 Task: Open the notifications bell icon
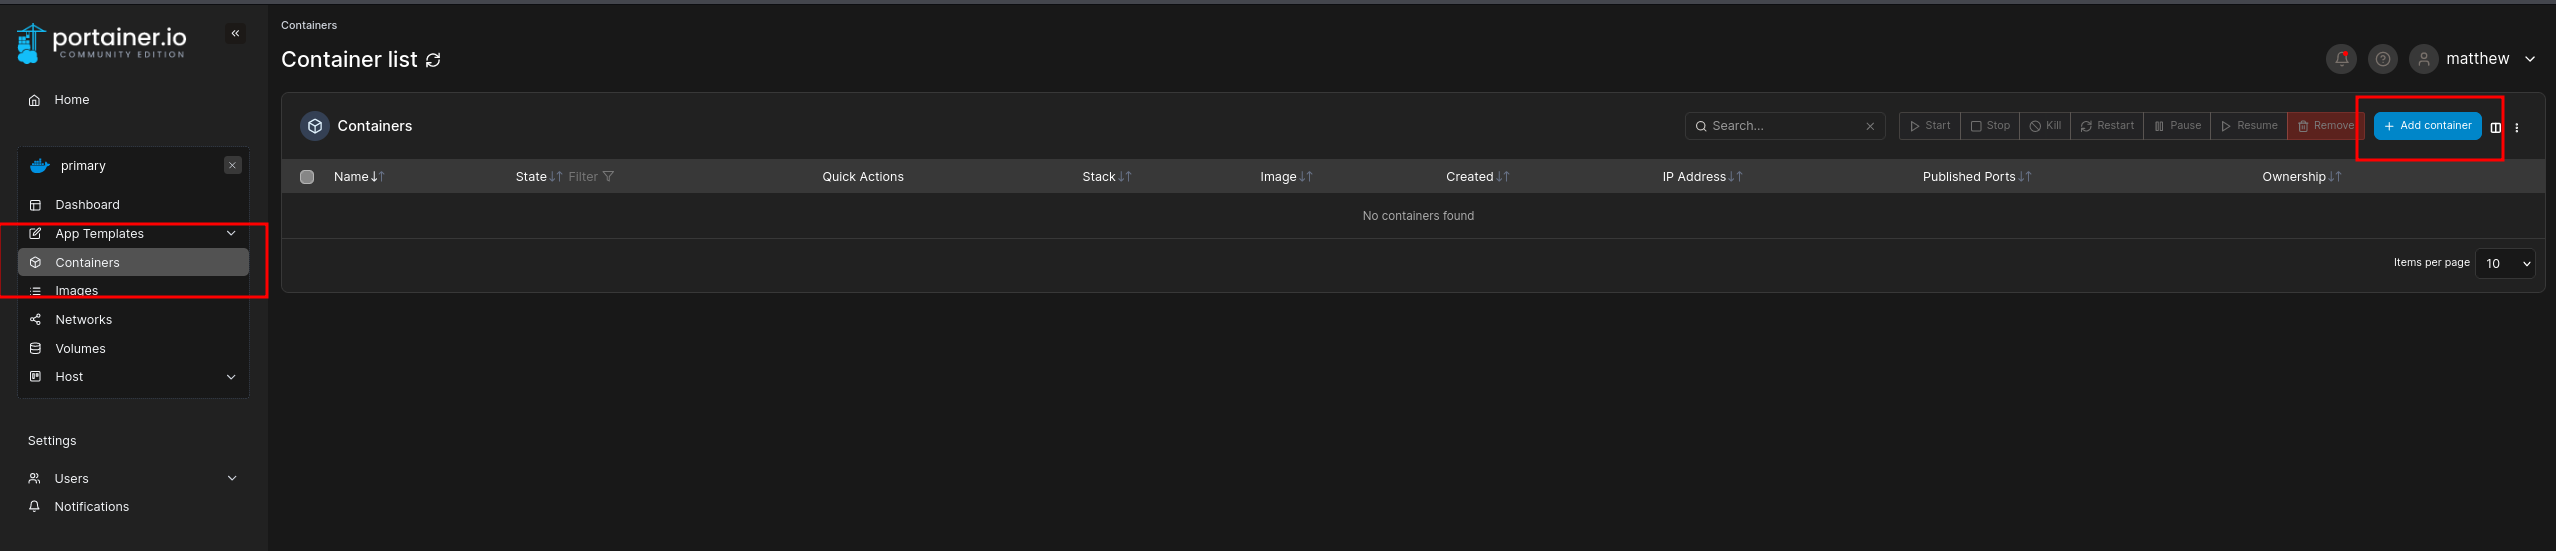[x=2341, y=59]
